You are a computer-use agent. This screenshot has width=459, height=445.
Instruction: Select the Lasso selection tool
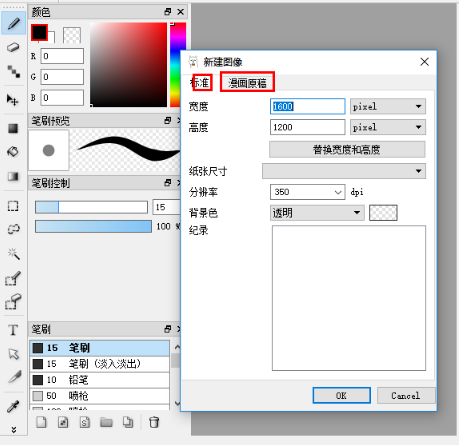[x=13, y=229]
